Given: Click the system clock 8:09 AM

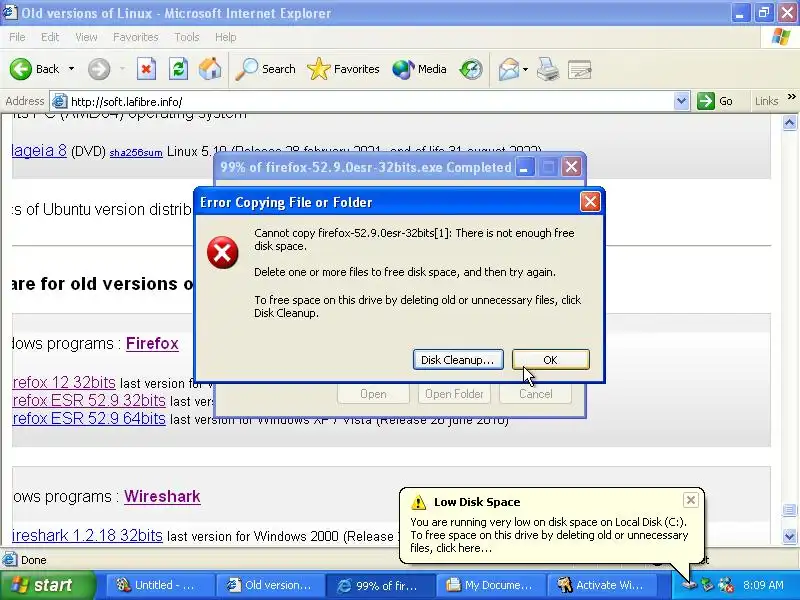Looking at the screenshot, I should click(763, 585).
